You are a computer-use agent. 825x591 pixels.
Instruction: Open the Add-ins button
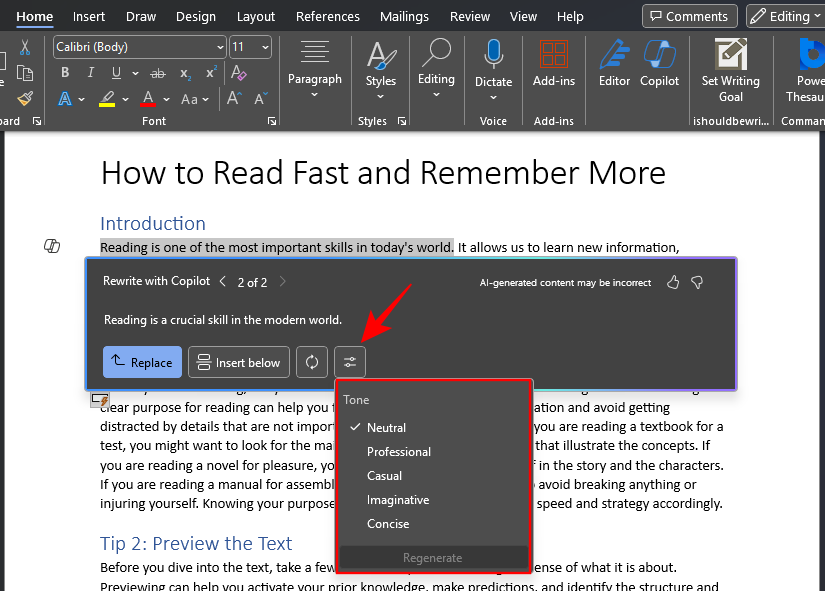(554, 63)
